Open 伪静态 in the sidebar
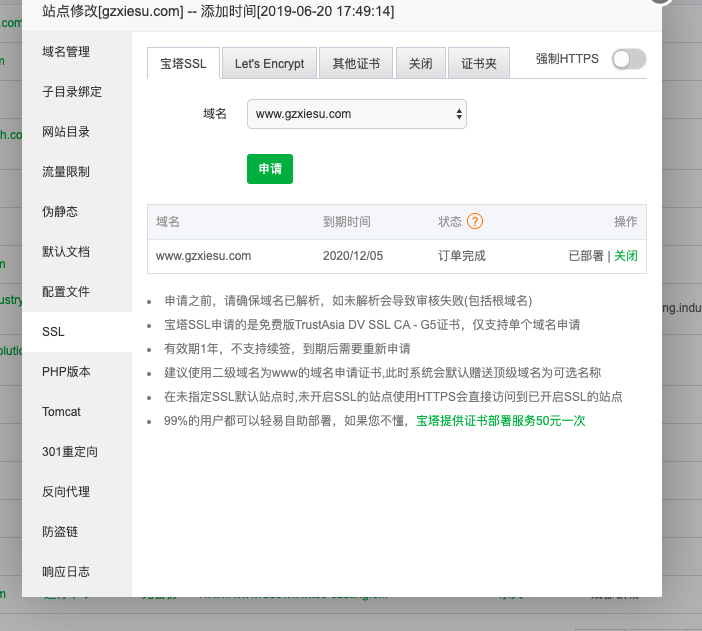The height and width of the screenshot is (631, 702). [77, 211]
